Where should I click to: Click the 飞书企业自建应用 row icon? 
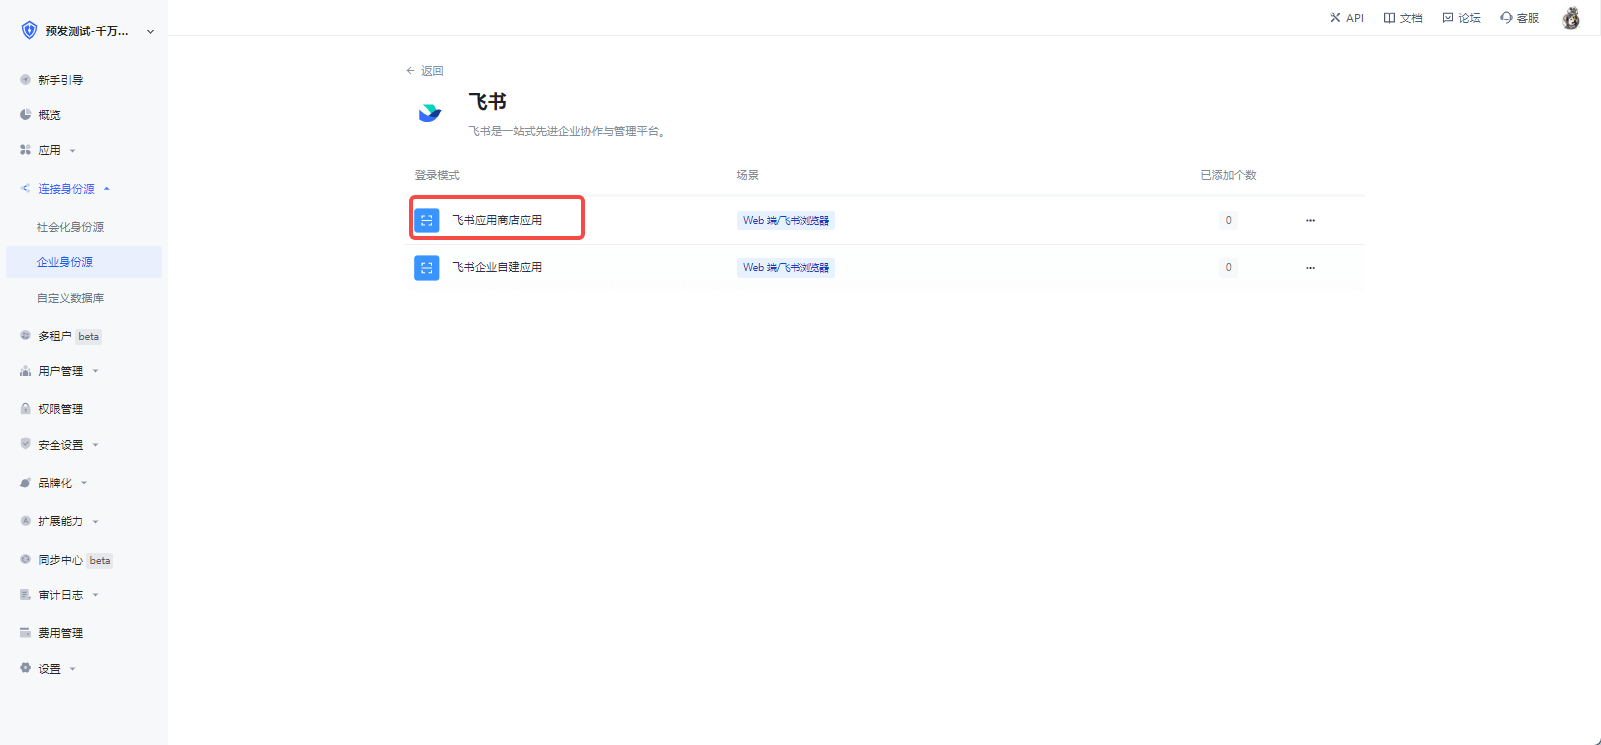427,268
